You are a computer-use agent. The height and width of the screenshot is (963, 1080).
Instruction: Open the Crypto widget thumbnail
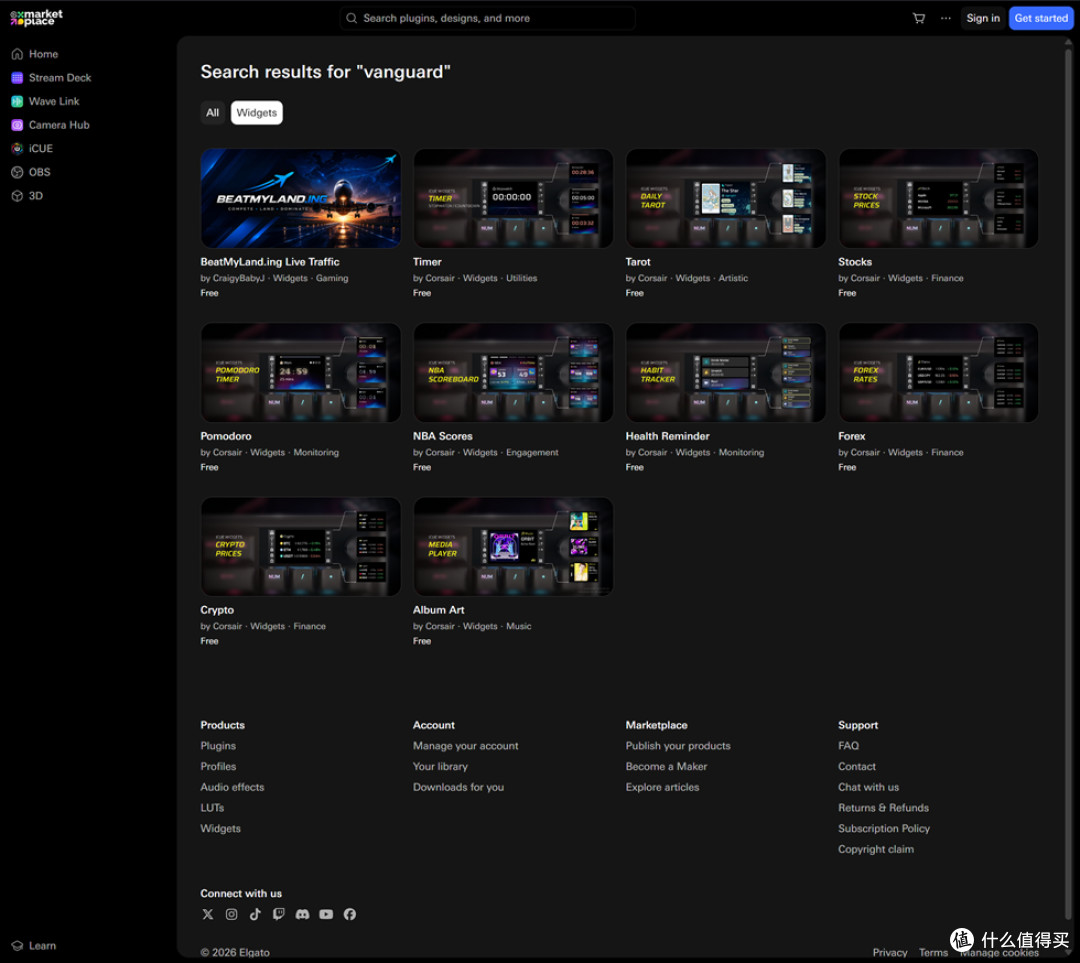300,547
